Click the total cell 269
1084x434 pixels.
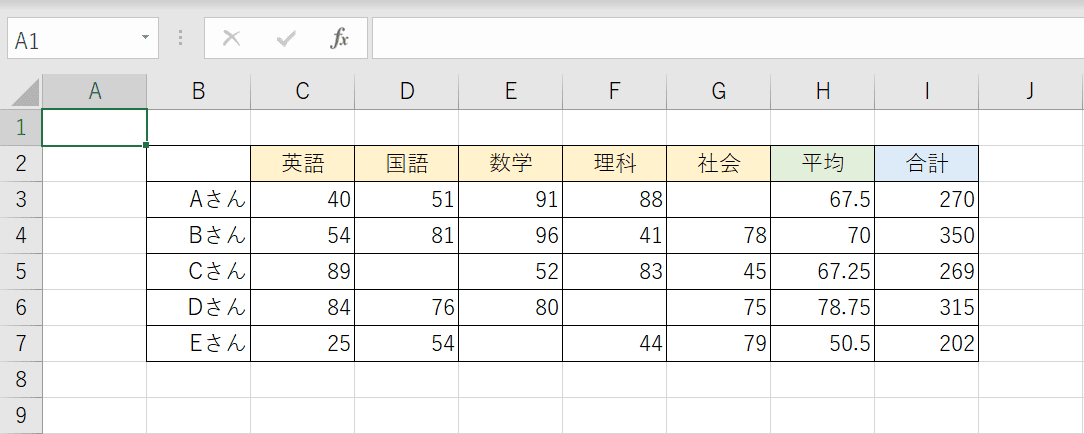click(x=926, y=272)
